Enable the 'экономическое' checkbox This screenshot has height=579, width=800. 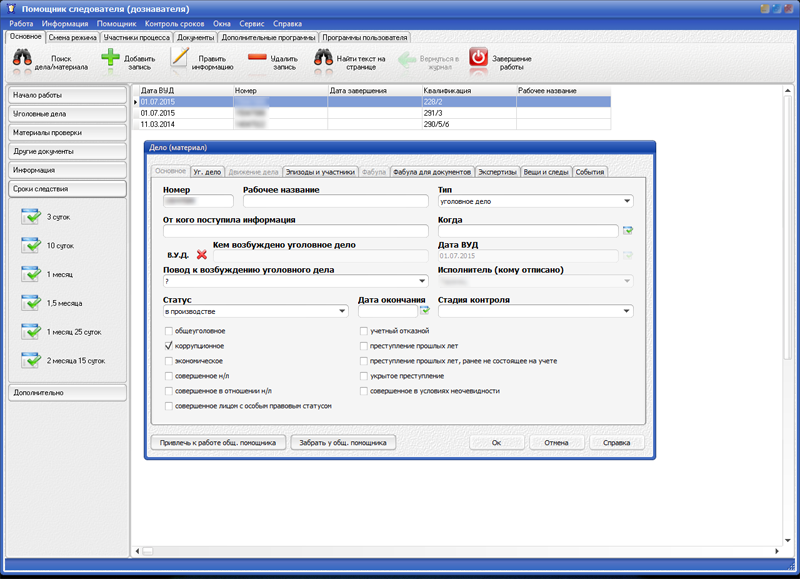pos(168,360)
